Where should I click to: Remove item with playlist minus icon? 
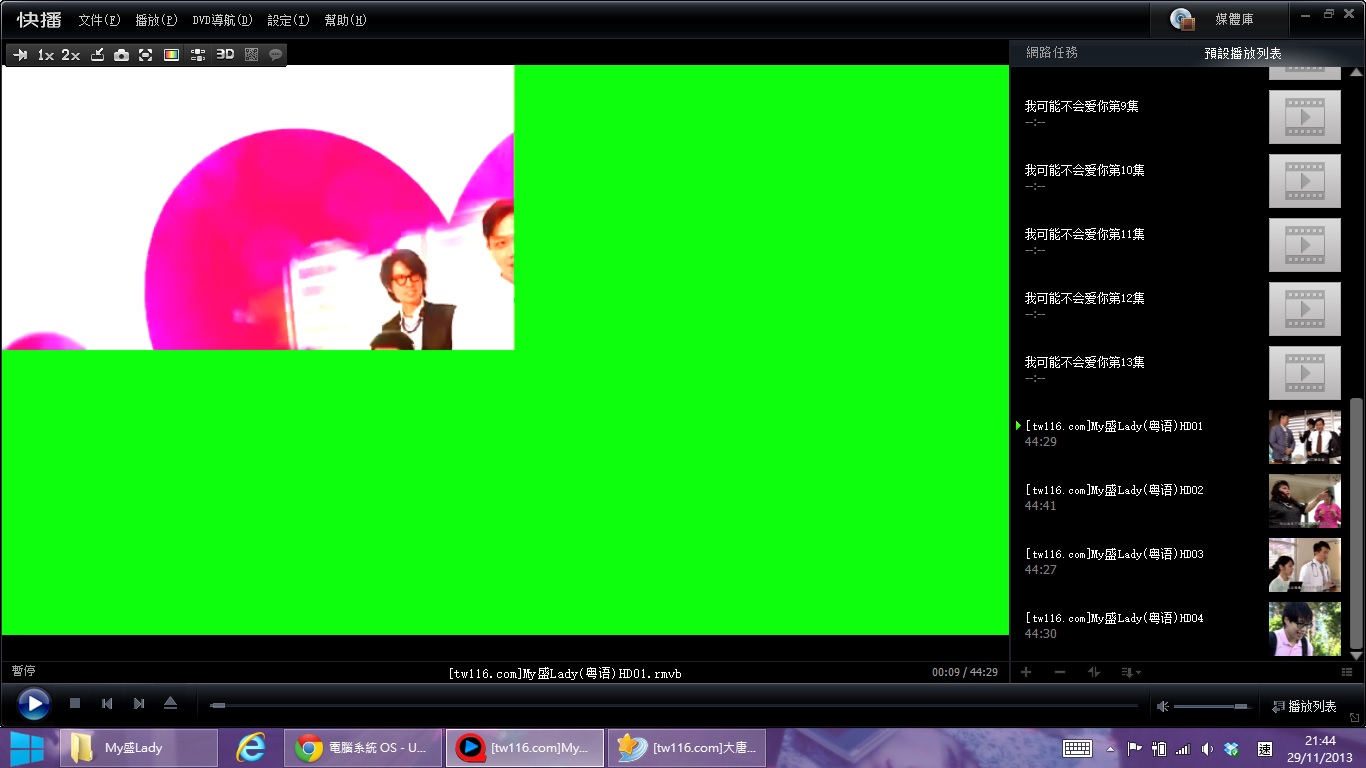[1060, 672]
